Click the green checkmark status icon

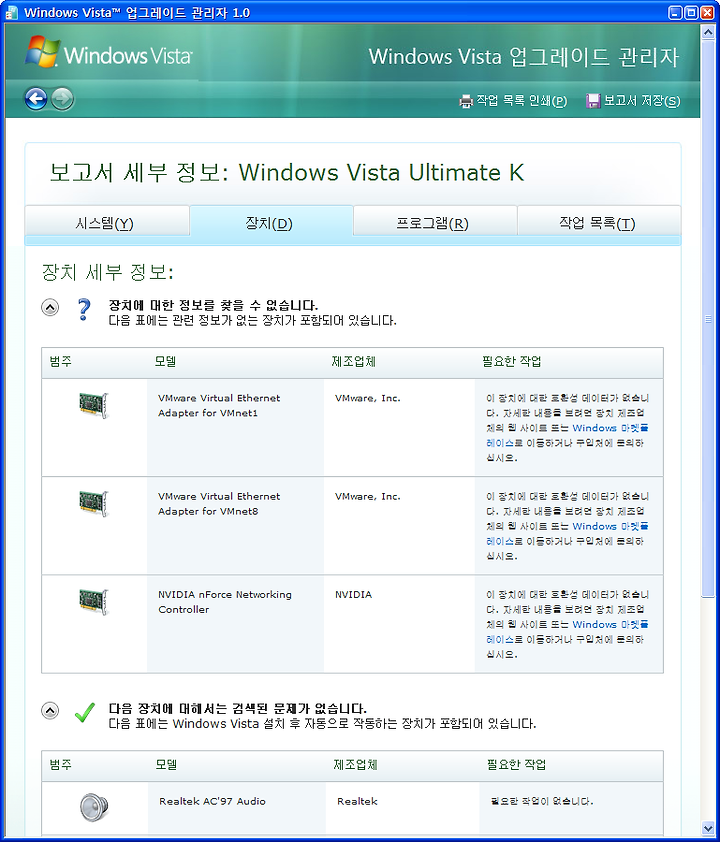pyautogui.click(x=85, y=713)
